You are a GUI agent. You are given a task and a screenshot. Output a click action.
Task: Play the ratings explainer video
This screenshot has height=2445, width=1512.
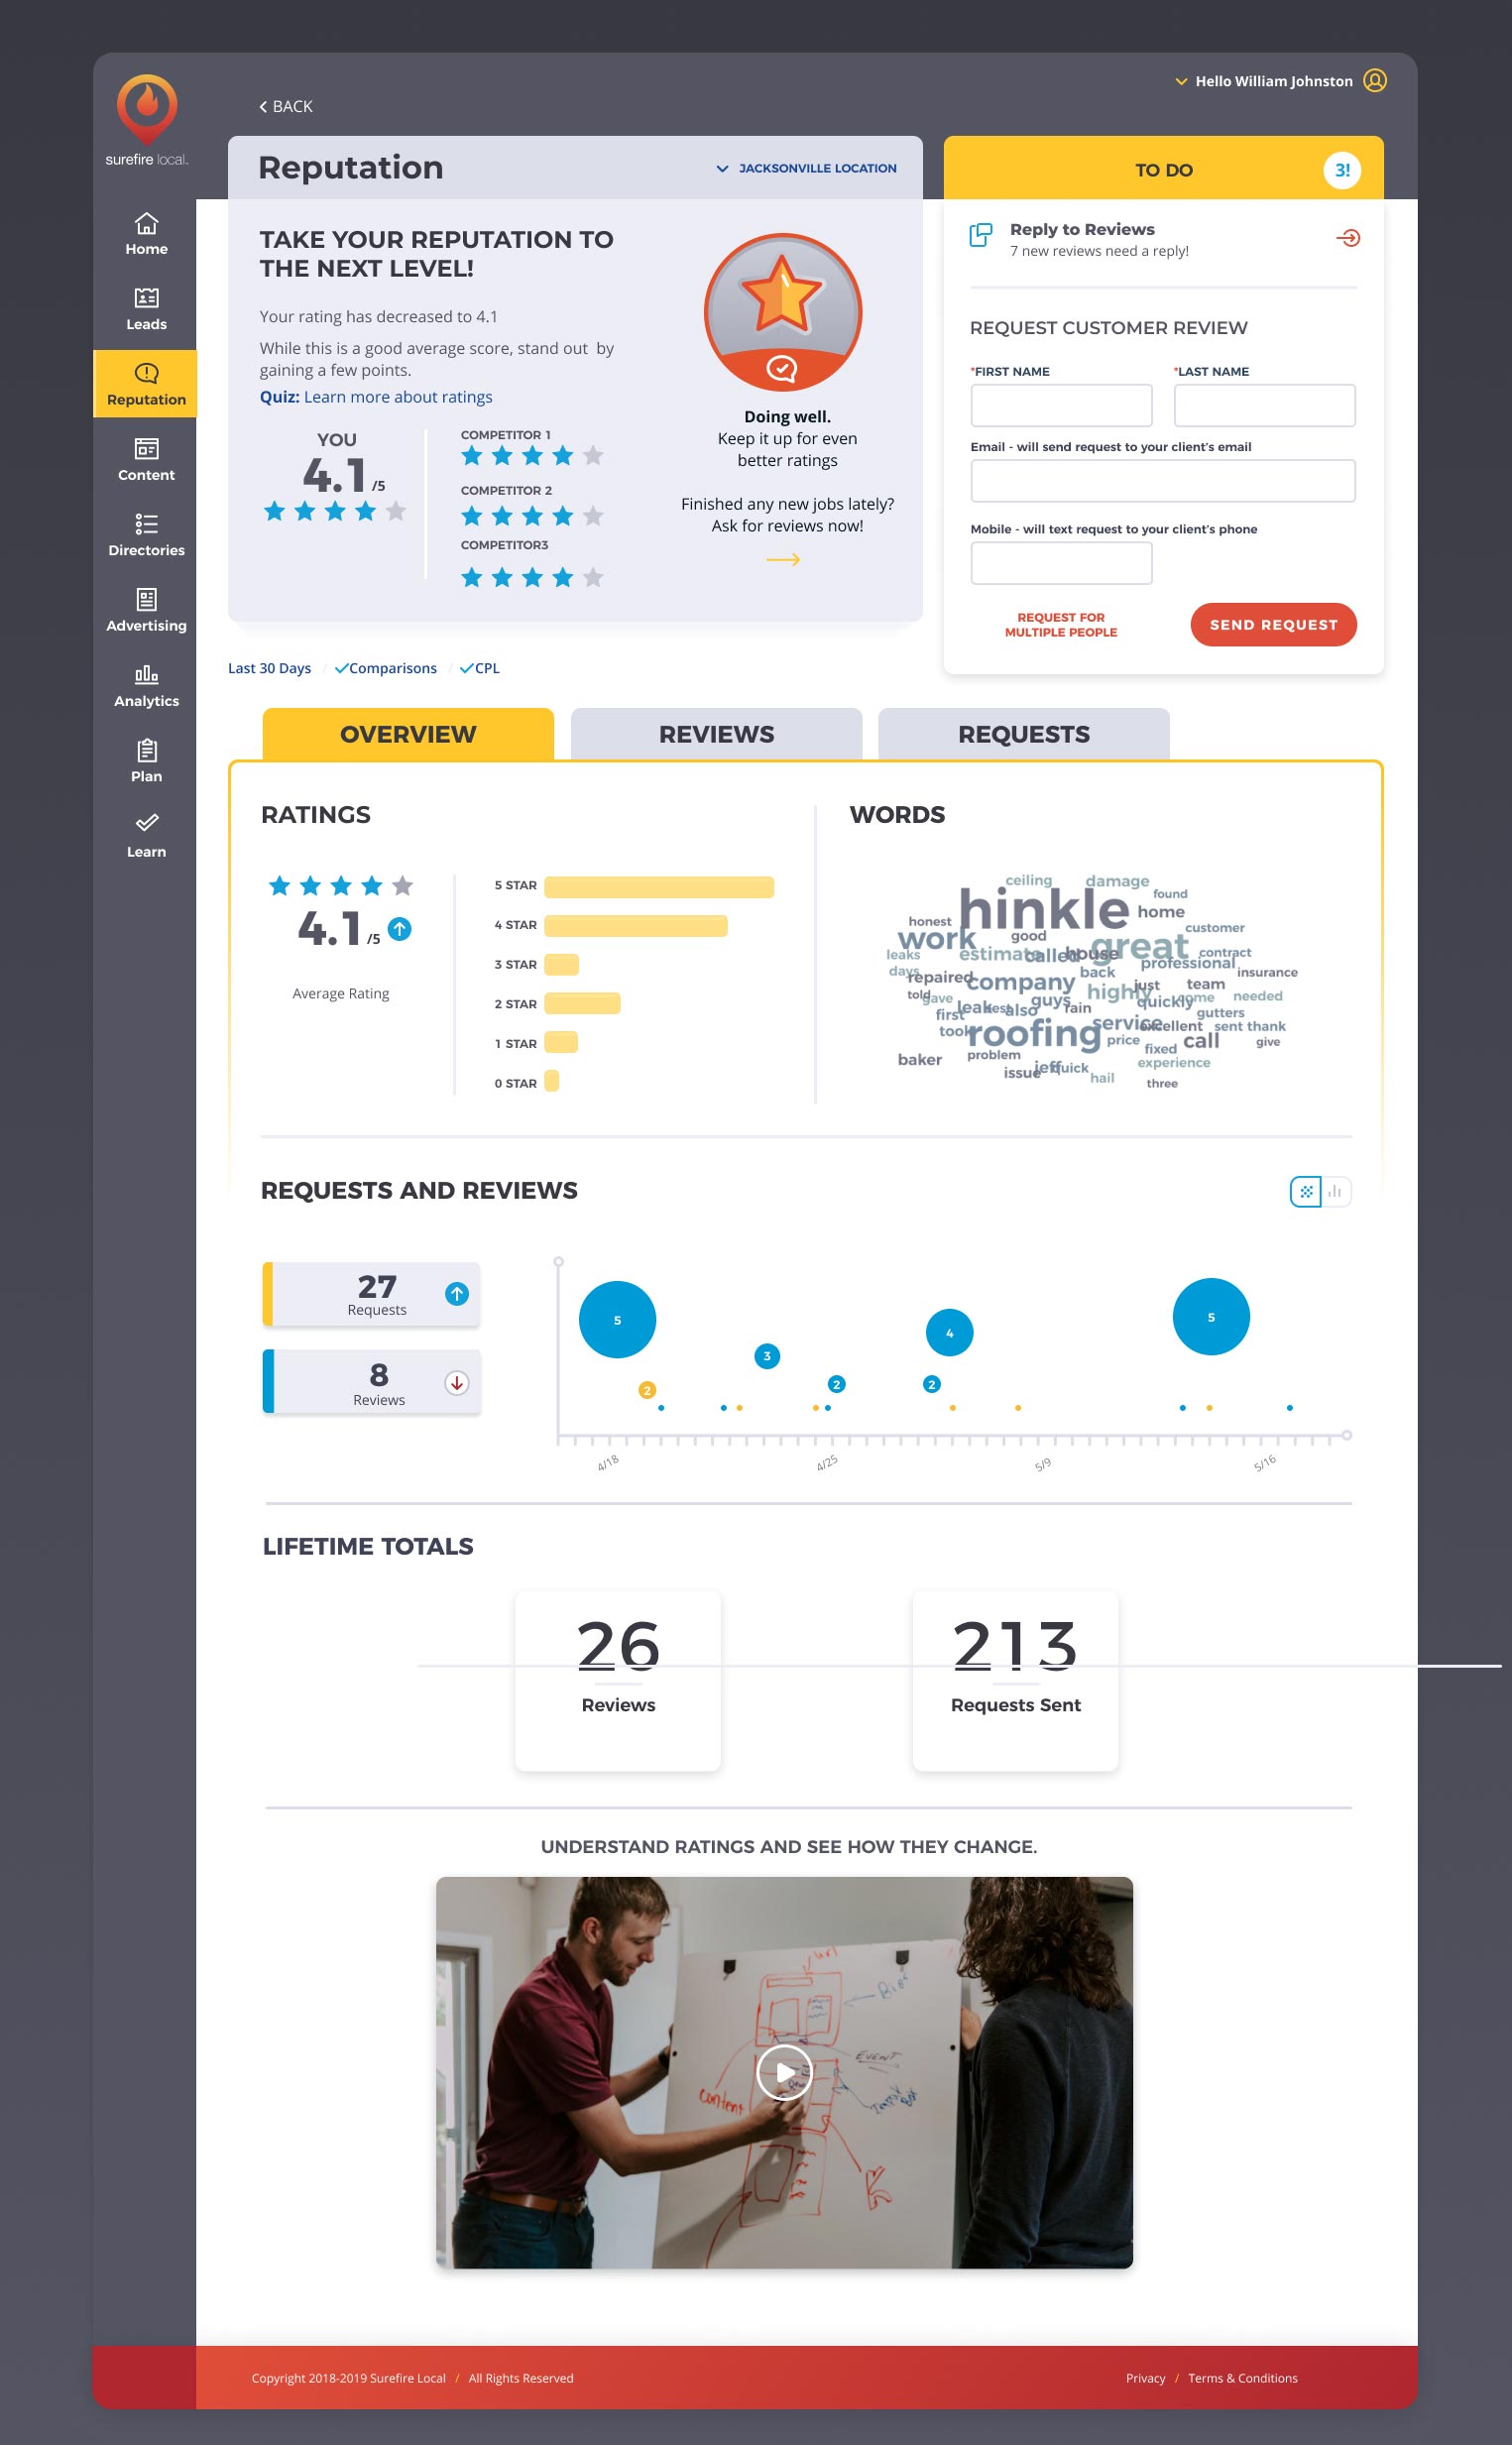point(784,2072)
